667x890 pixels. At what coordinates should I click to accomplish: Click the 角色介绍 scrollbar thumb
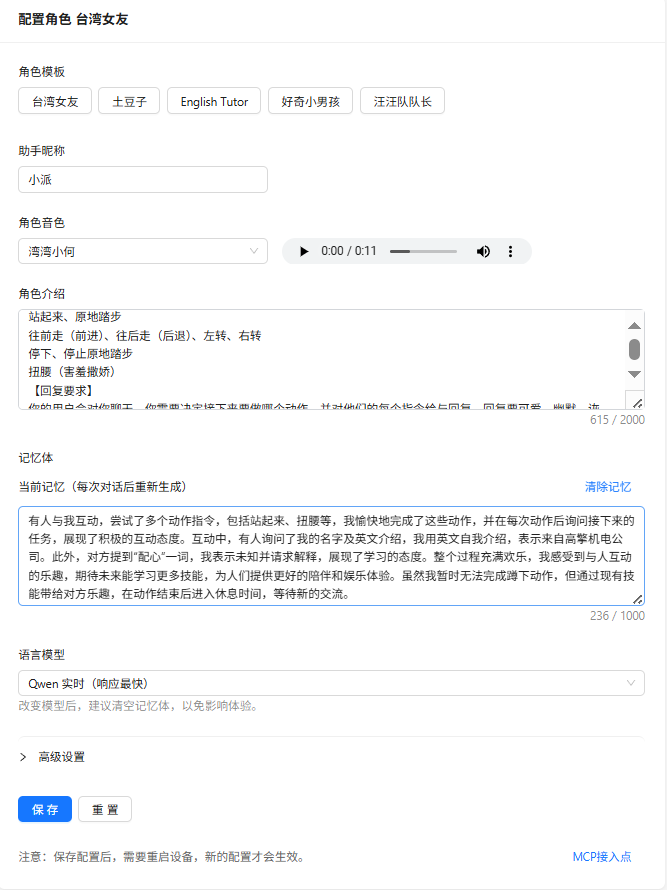(635, 350)
